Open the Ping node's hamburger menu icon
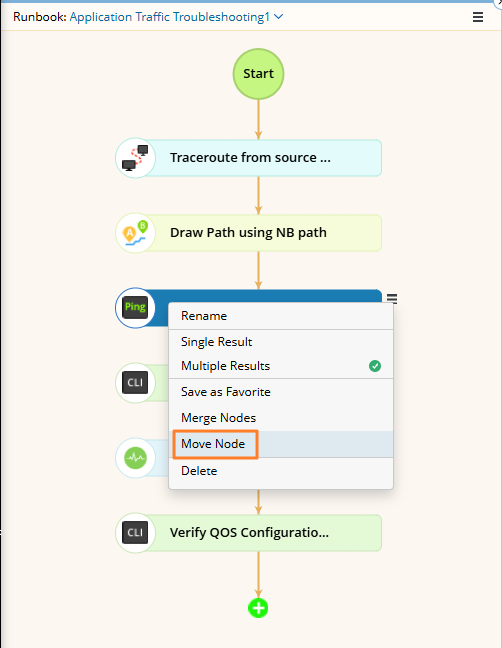 click(x=392, y=298)
